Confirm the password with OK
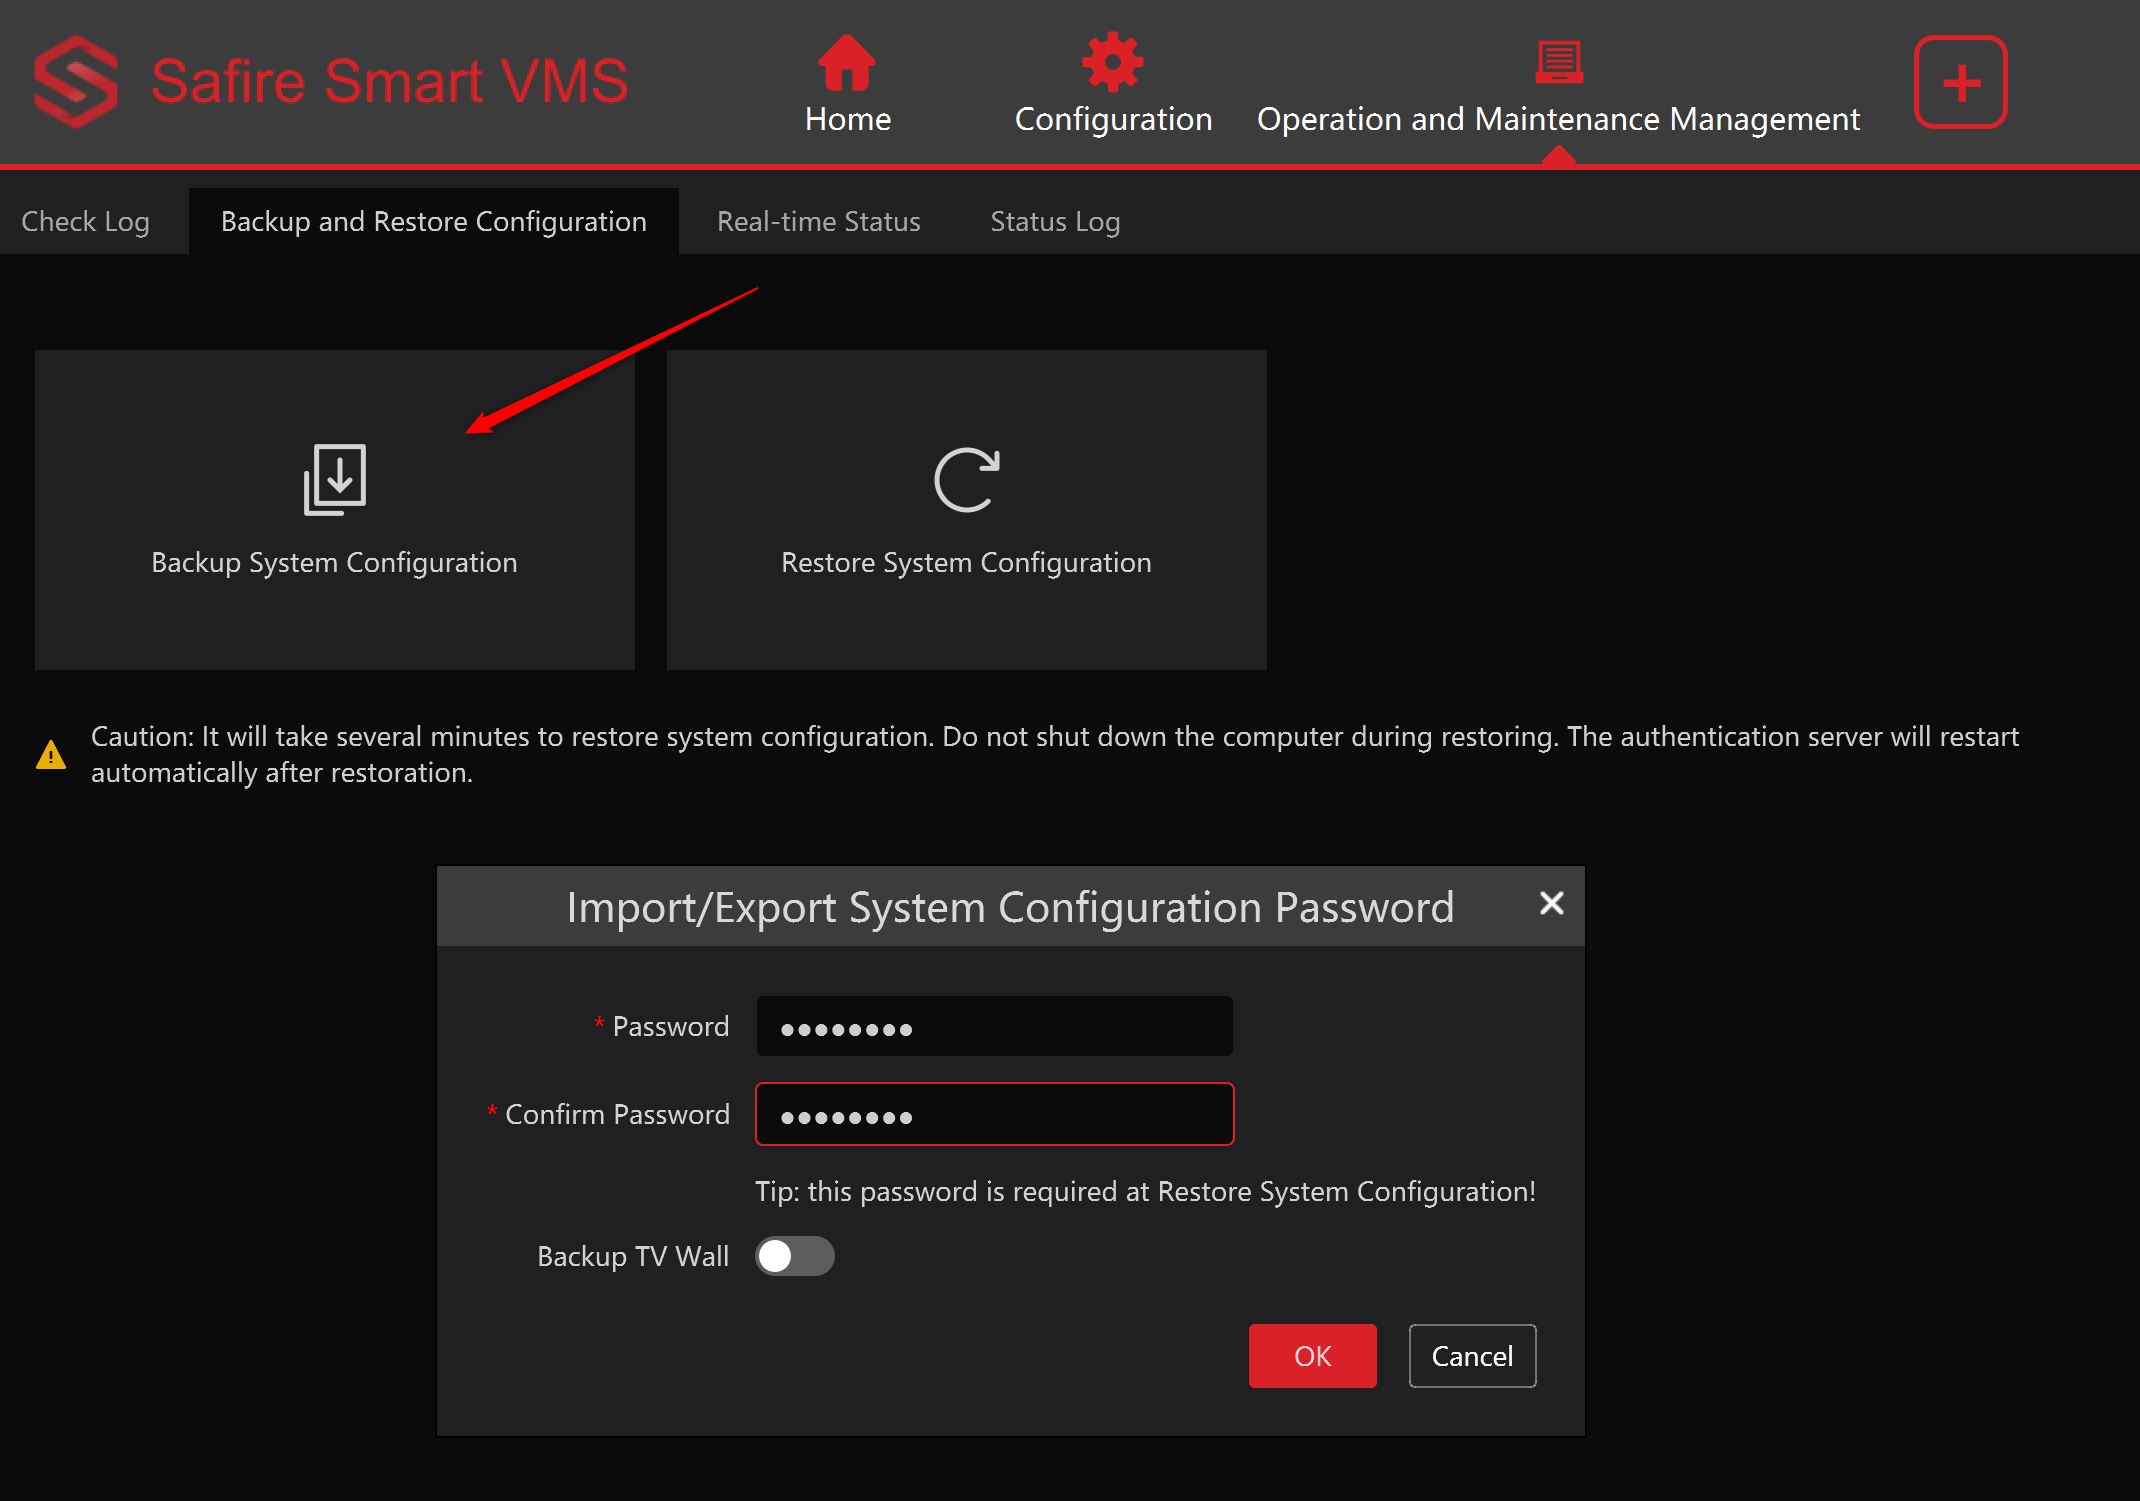2140x1501 pixels. [1312, 1356]
